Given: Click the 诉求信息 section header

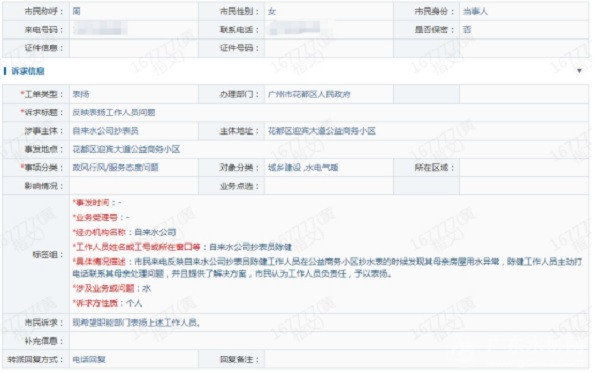Looking at the screenshot, I should (x=28, y=71).
